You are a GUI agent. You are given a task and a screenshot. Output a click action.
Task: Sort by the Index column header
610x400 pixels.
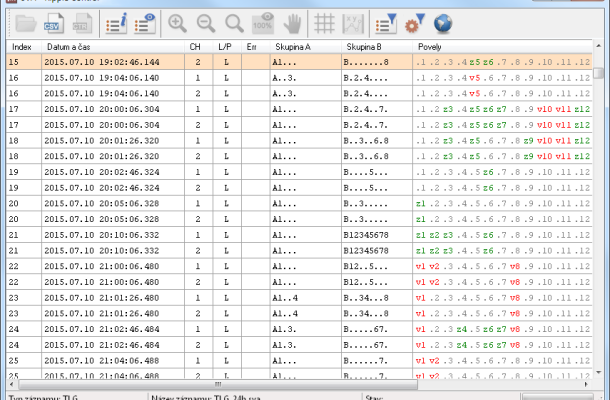22,46
